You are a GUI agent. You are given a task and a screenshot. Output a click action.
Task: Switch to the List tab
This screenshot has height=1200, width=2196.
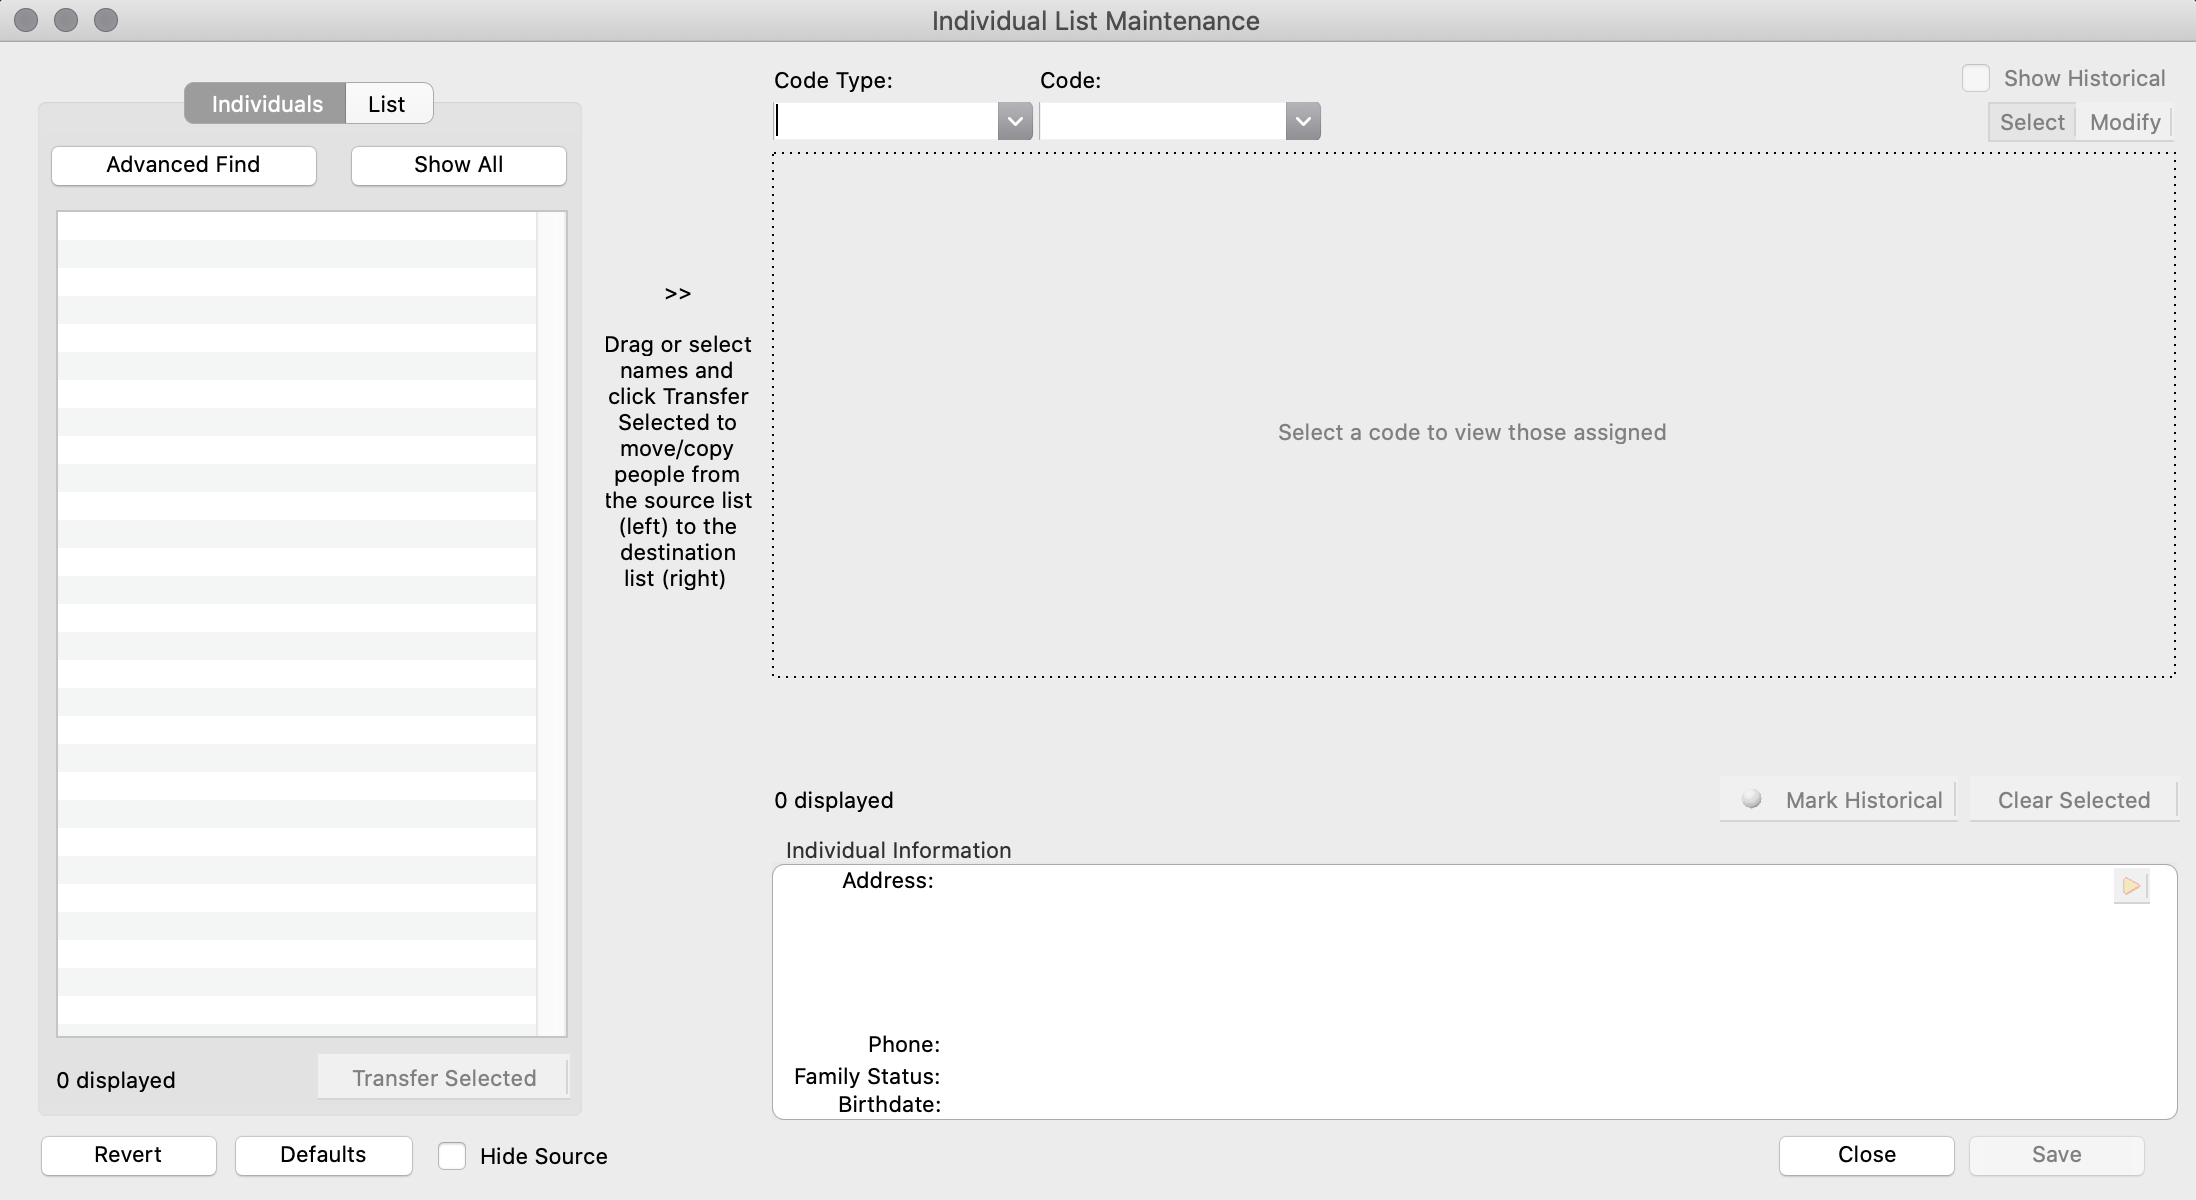[x=387, y=104]
